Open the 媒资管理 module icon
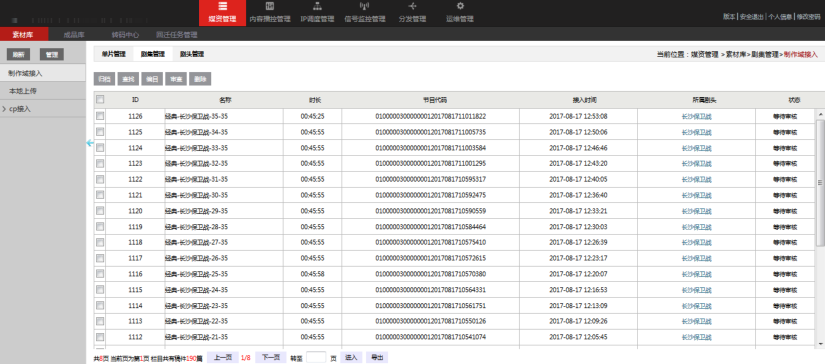Image resolution: width=825 pixels, height=364 pixels. coord(223,7)
